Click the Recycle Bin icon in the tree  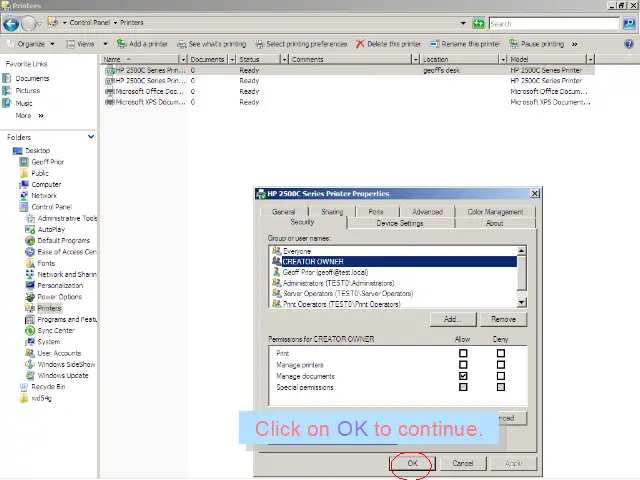pos(24,386)
